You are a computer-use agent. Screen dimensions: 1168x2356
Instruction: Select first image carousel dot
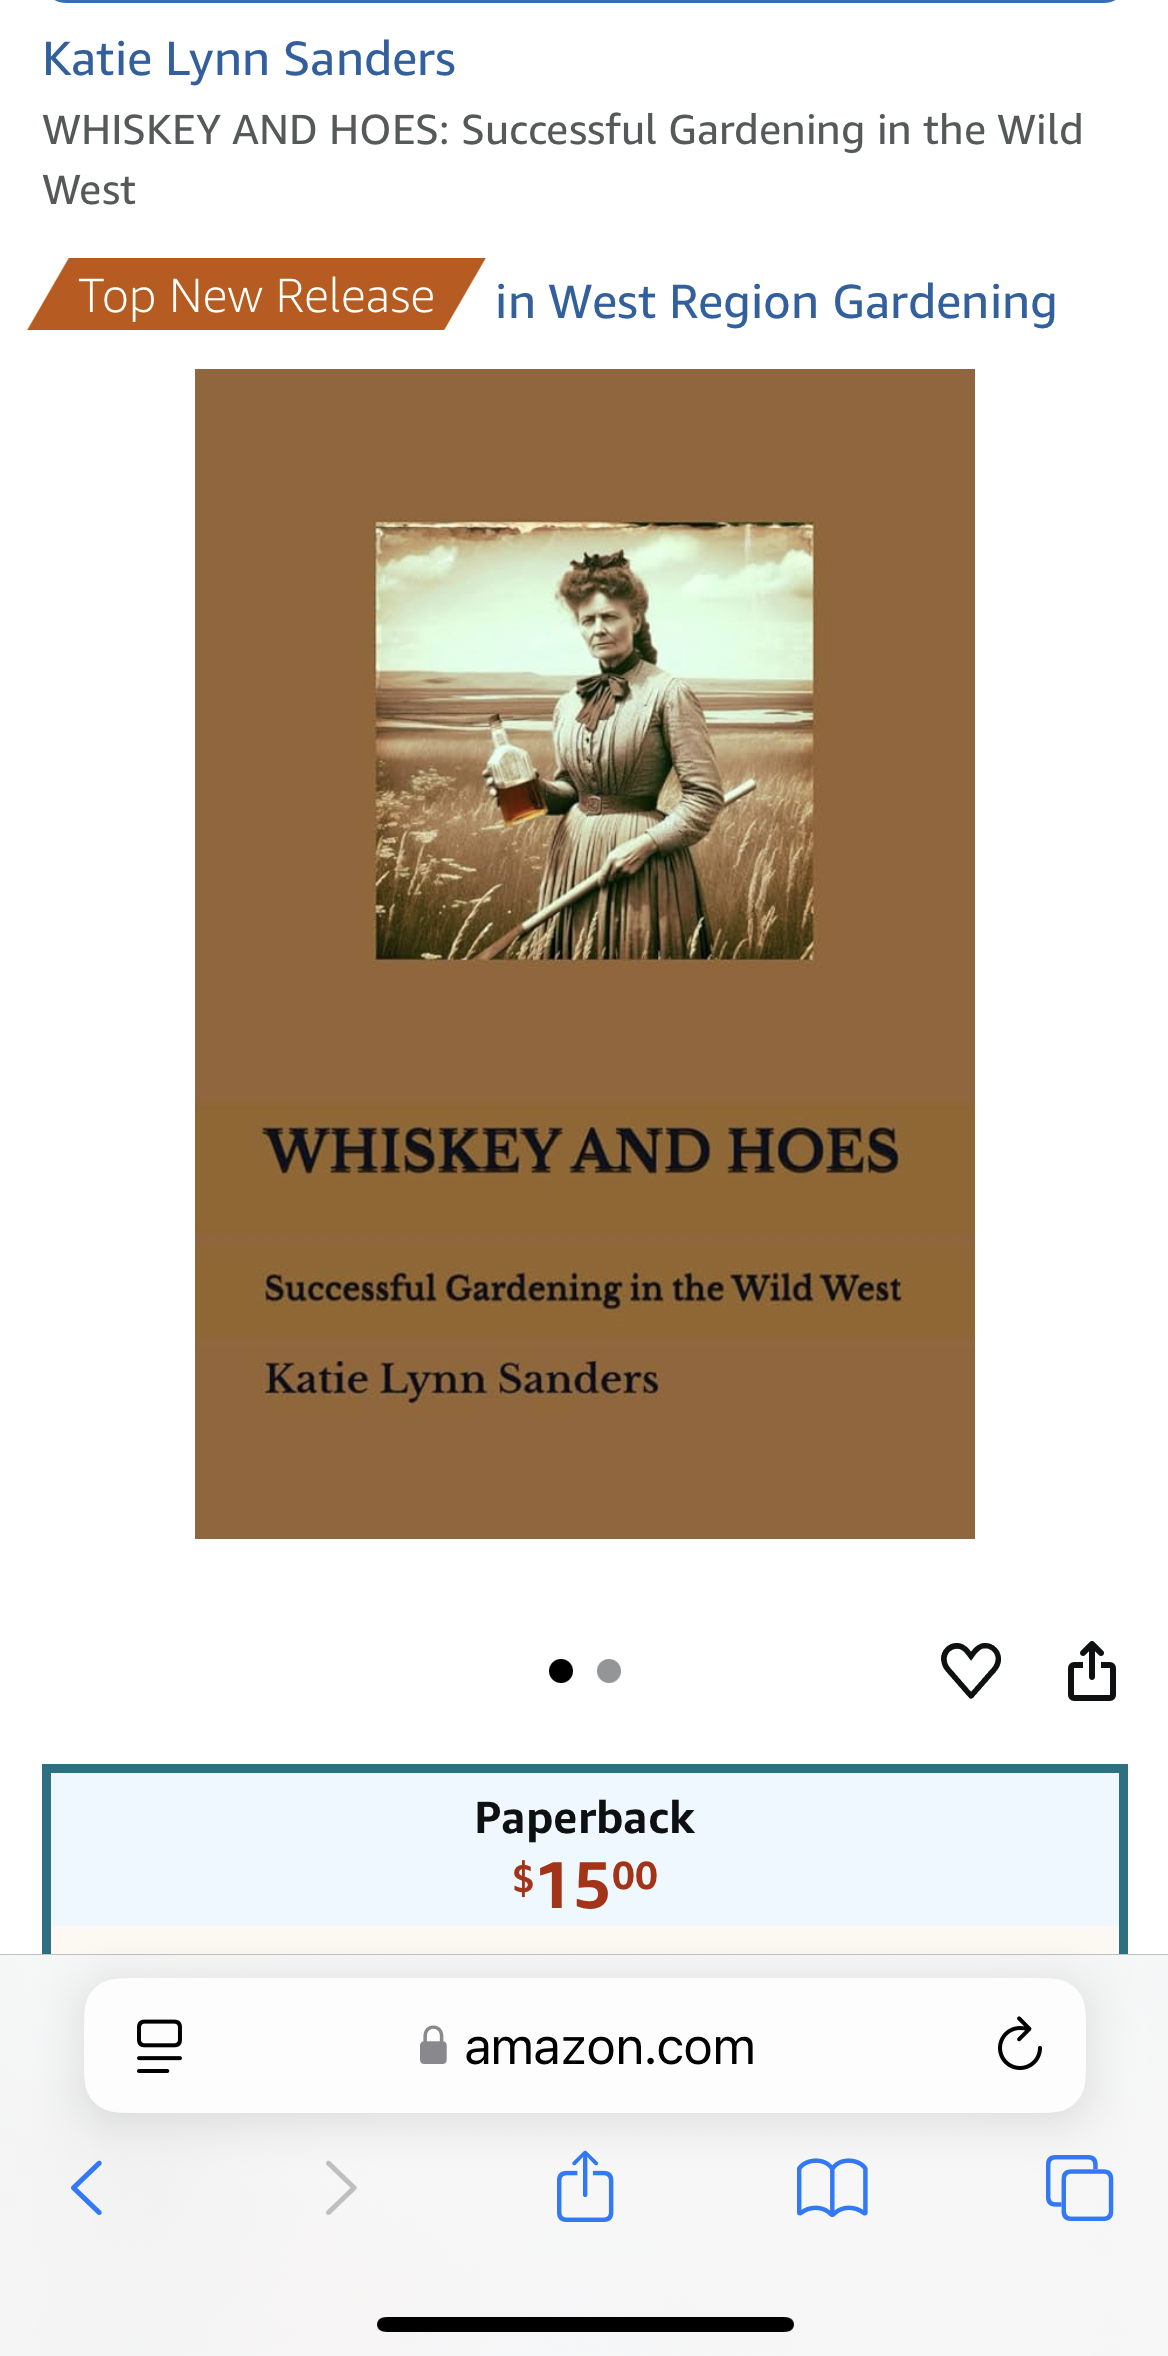coord(561,1671)
